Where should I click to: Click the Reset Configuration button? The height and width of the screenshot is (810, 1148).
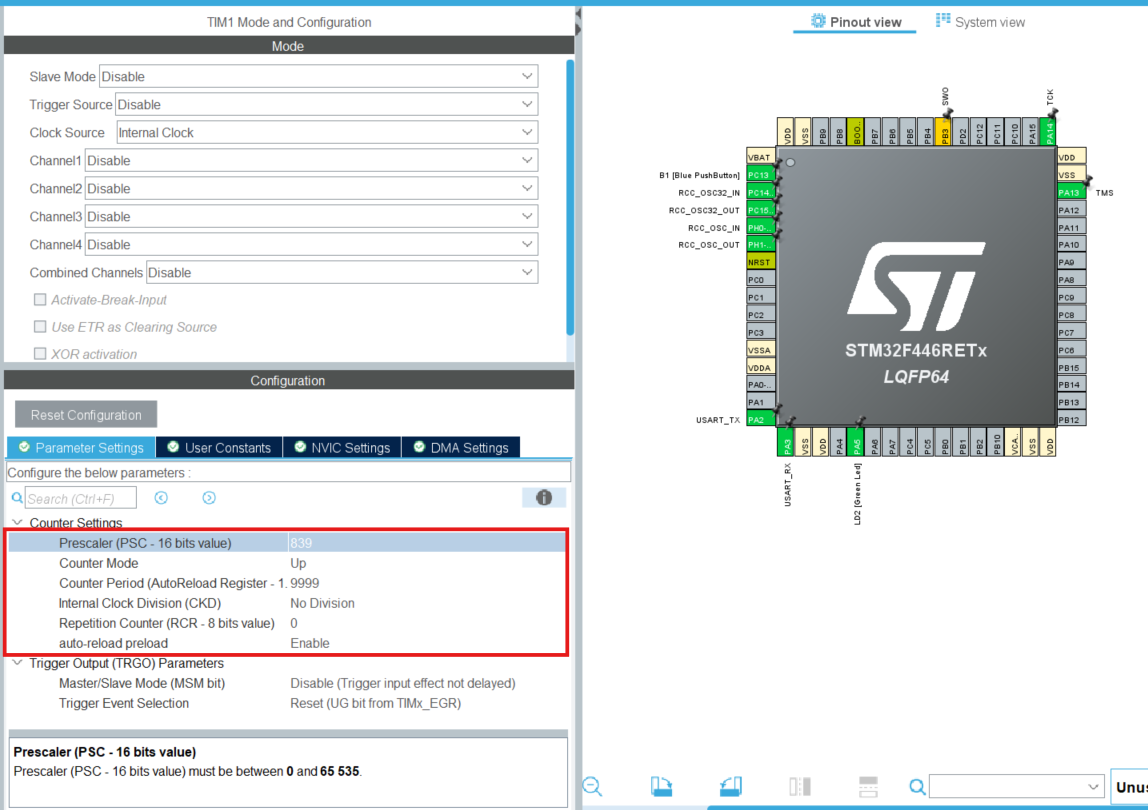86,415
